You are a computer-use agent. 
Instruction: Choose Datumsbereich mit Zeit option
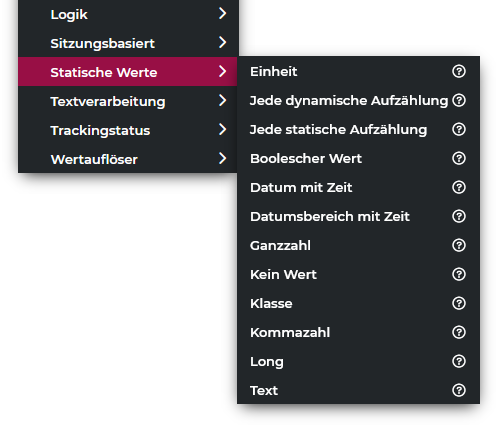tap(358, 216)
